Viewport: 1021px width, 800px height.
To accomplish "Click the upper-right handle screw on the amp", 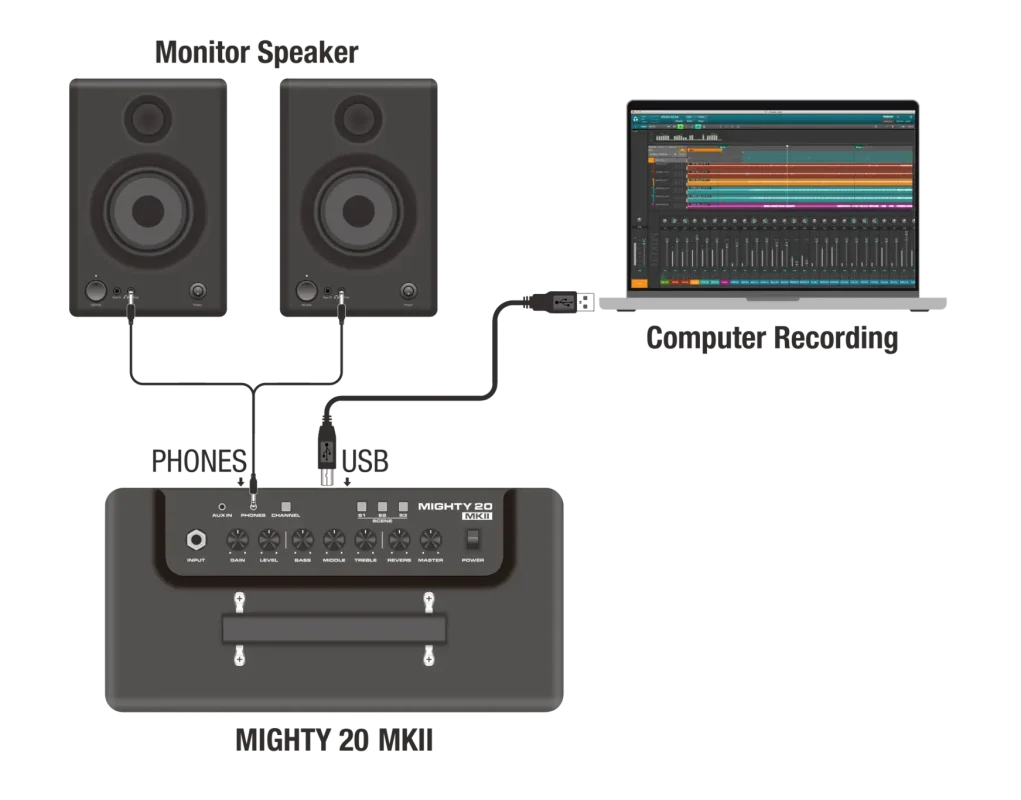I will (x=428, y=599).
